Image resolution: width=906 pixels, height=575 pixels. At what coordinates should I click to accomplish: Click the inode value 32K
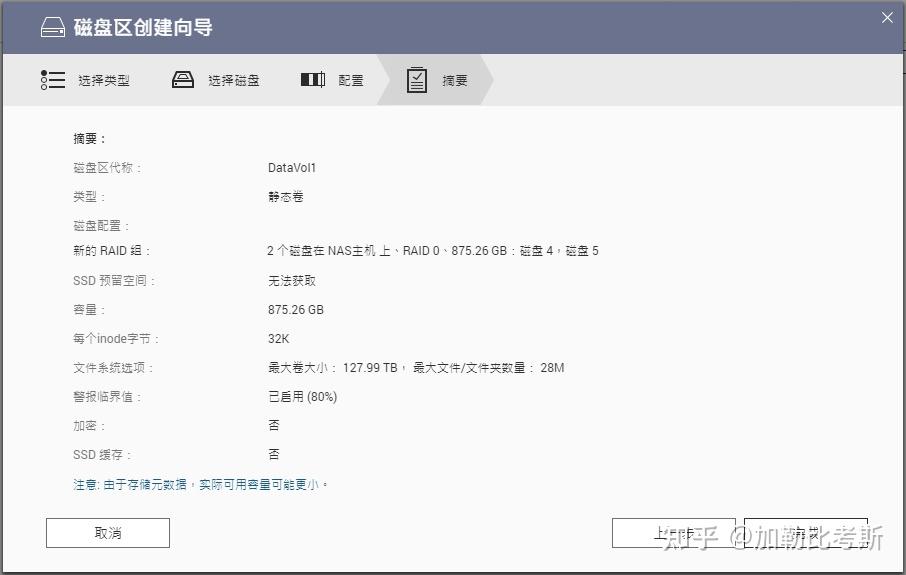click(x=279, y=339)
